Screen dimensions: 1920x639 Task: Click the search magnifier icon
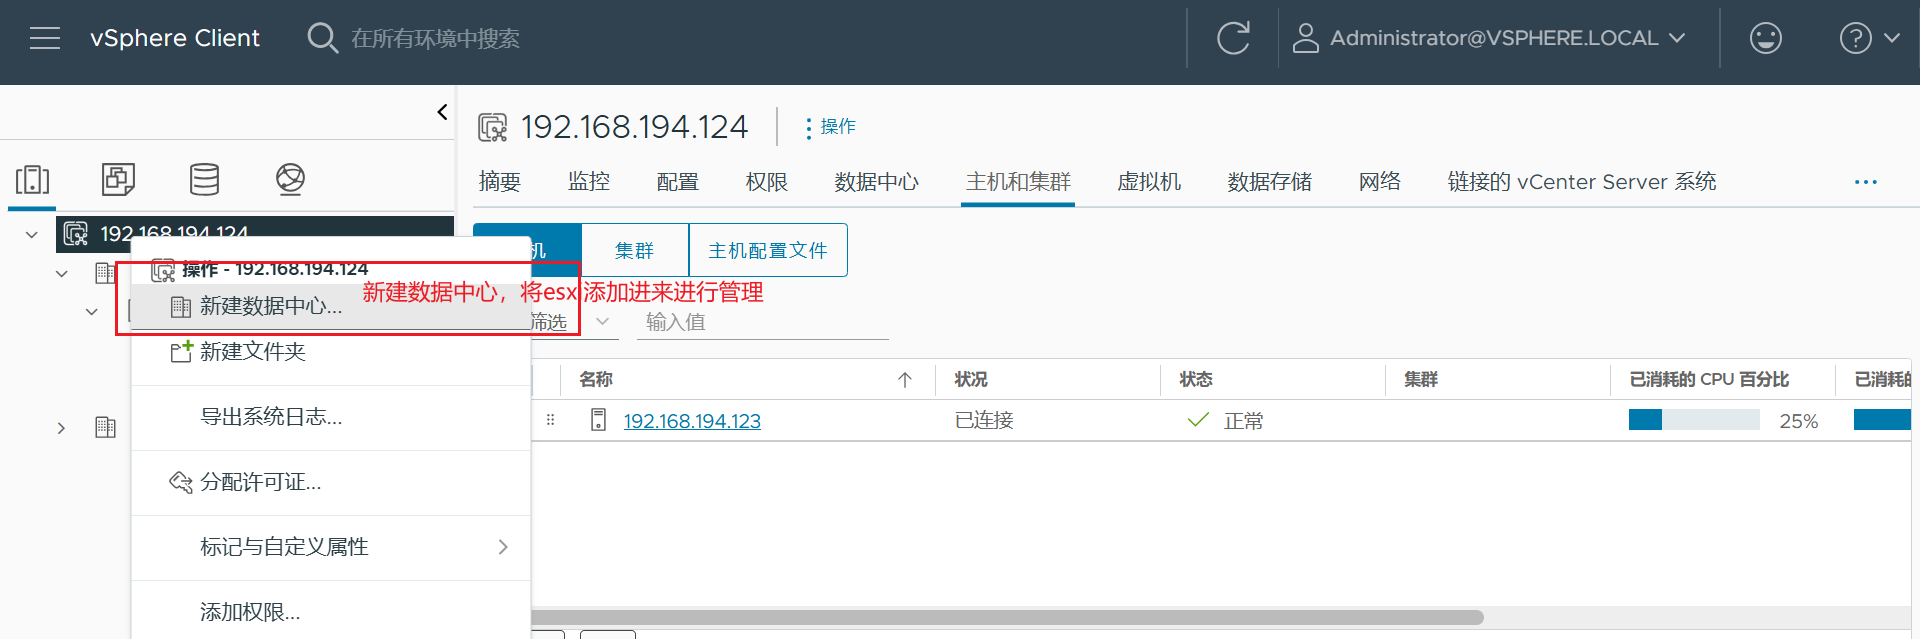pyautogui.click(x=322, y=38)
